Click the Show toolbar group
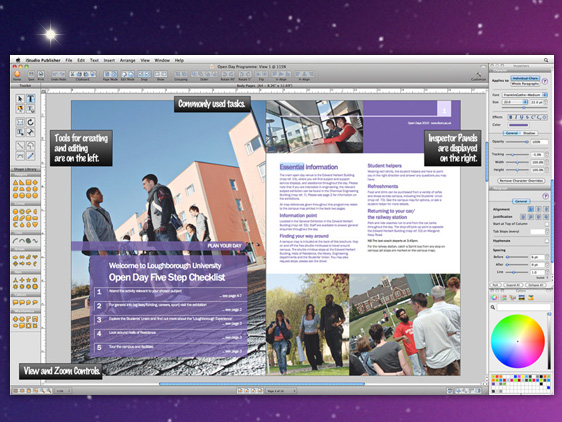Image resolution: width=562 pixels, height=422 pixels. (161, 75)
